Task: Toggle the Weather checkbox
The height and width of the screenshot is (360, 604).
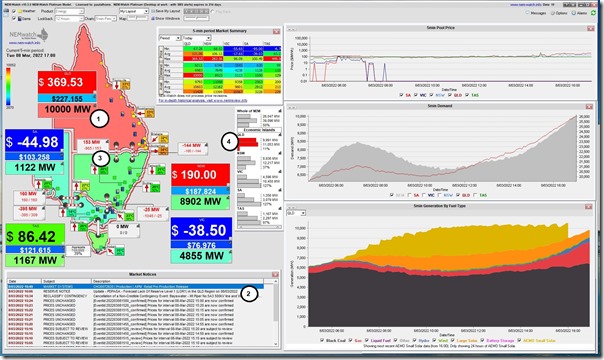Action: 14,11
